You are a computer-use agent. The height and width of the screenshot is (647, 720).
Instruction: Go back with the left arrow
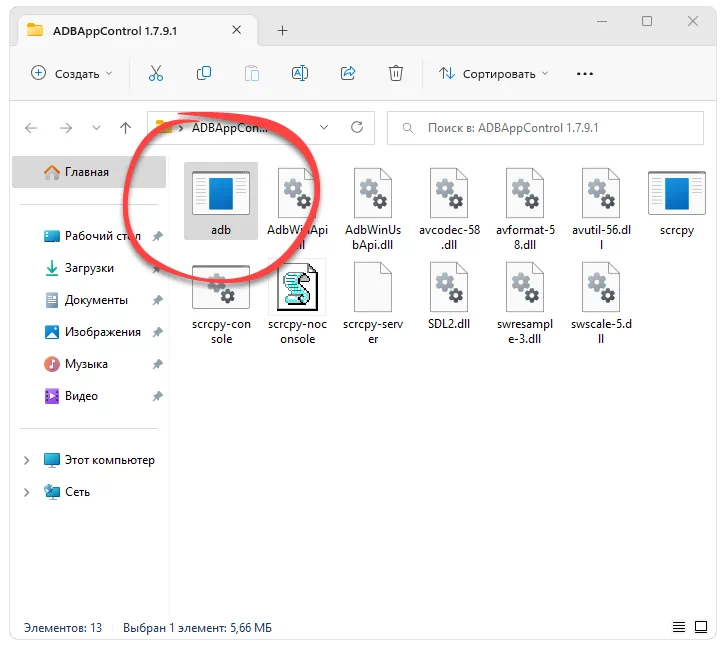click(x=31, y=128)
